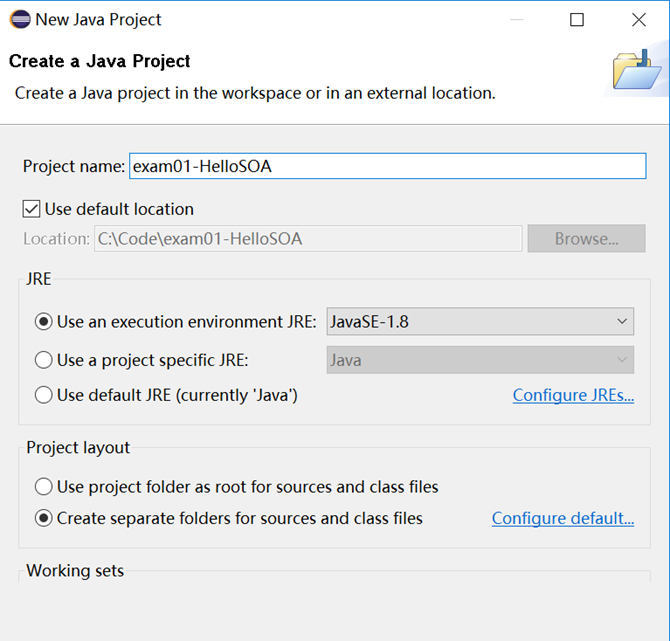Select Use a project specific JRE
The image size is (670, 641).
tap(43, 360)
